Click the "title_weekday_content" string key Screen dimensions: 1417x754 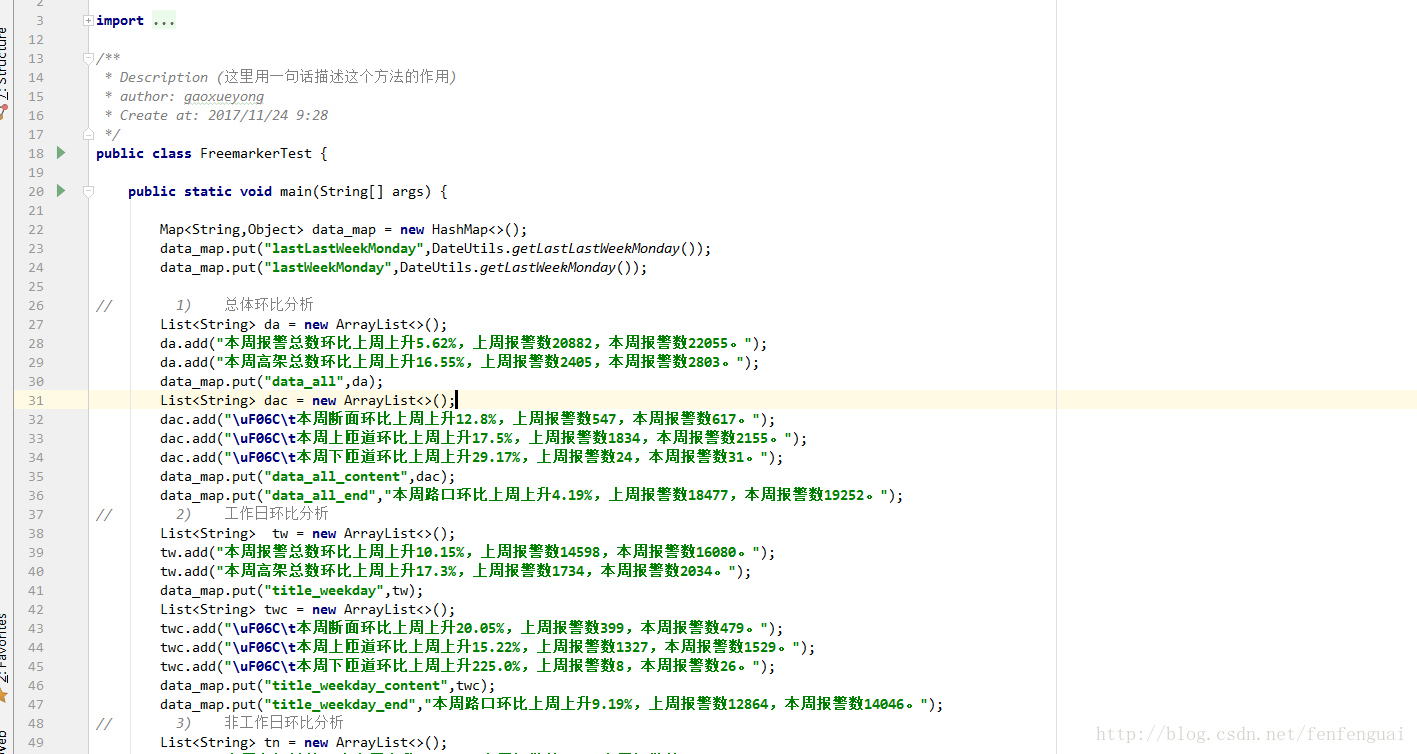(356, 685)
